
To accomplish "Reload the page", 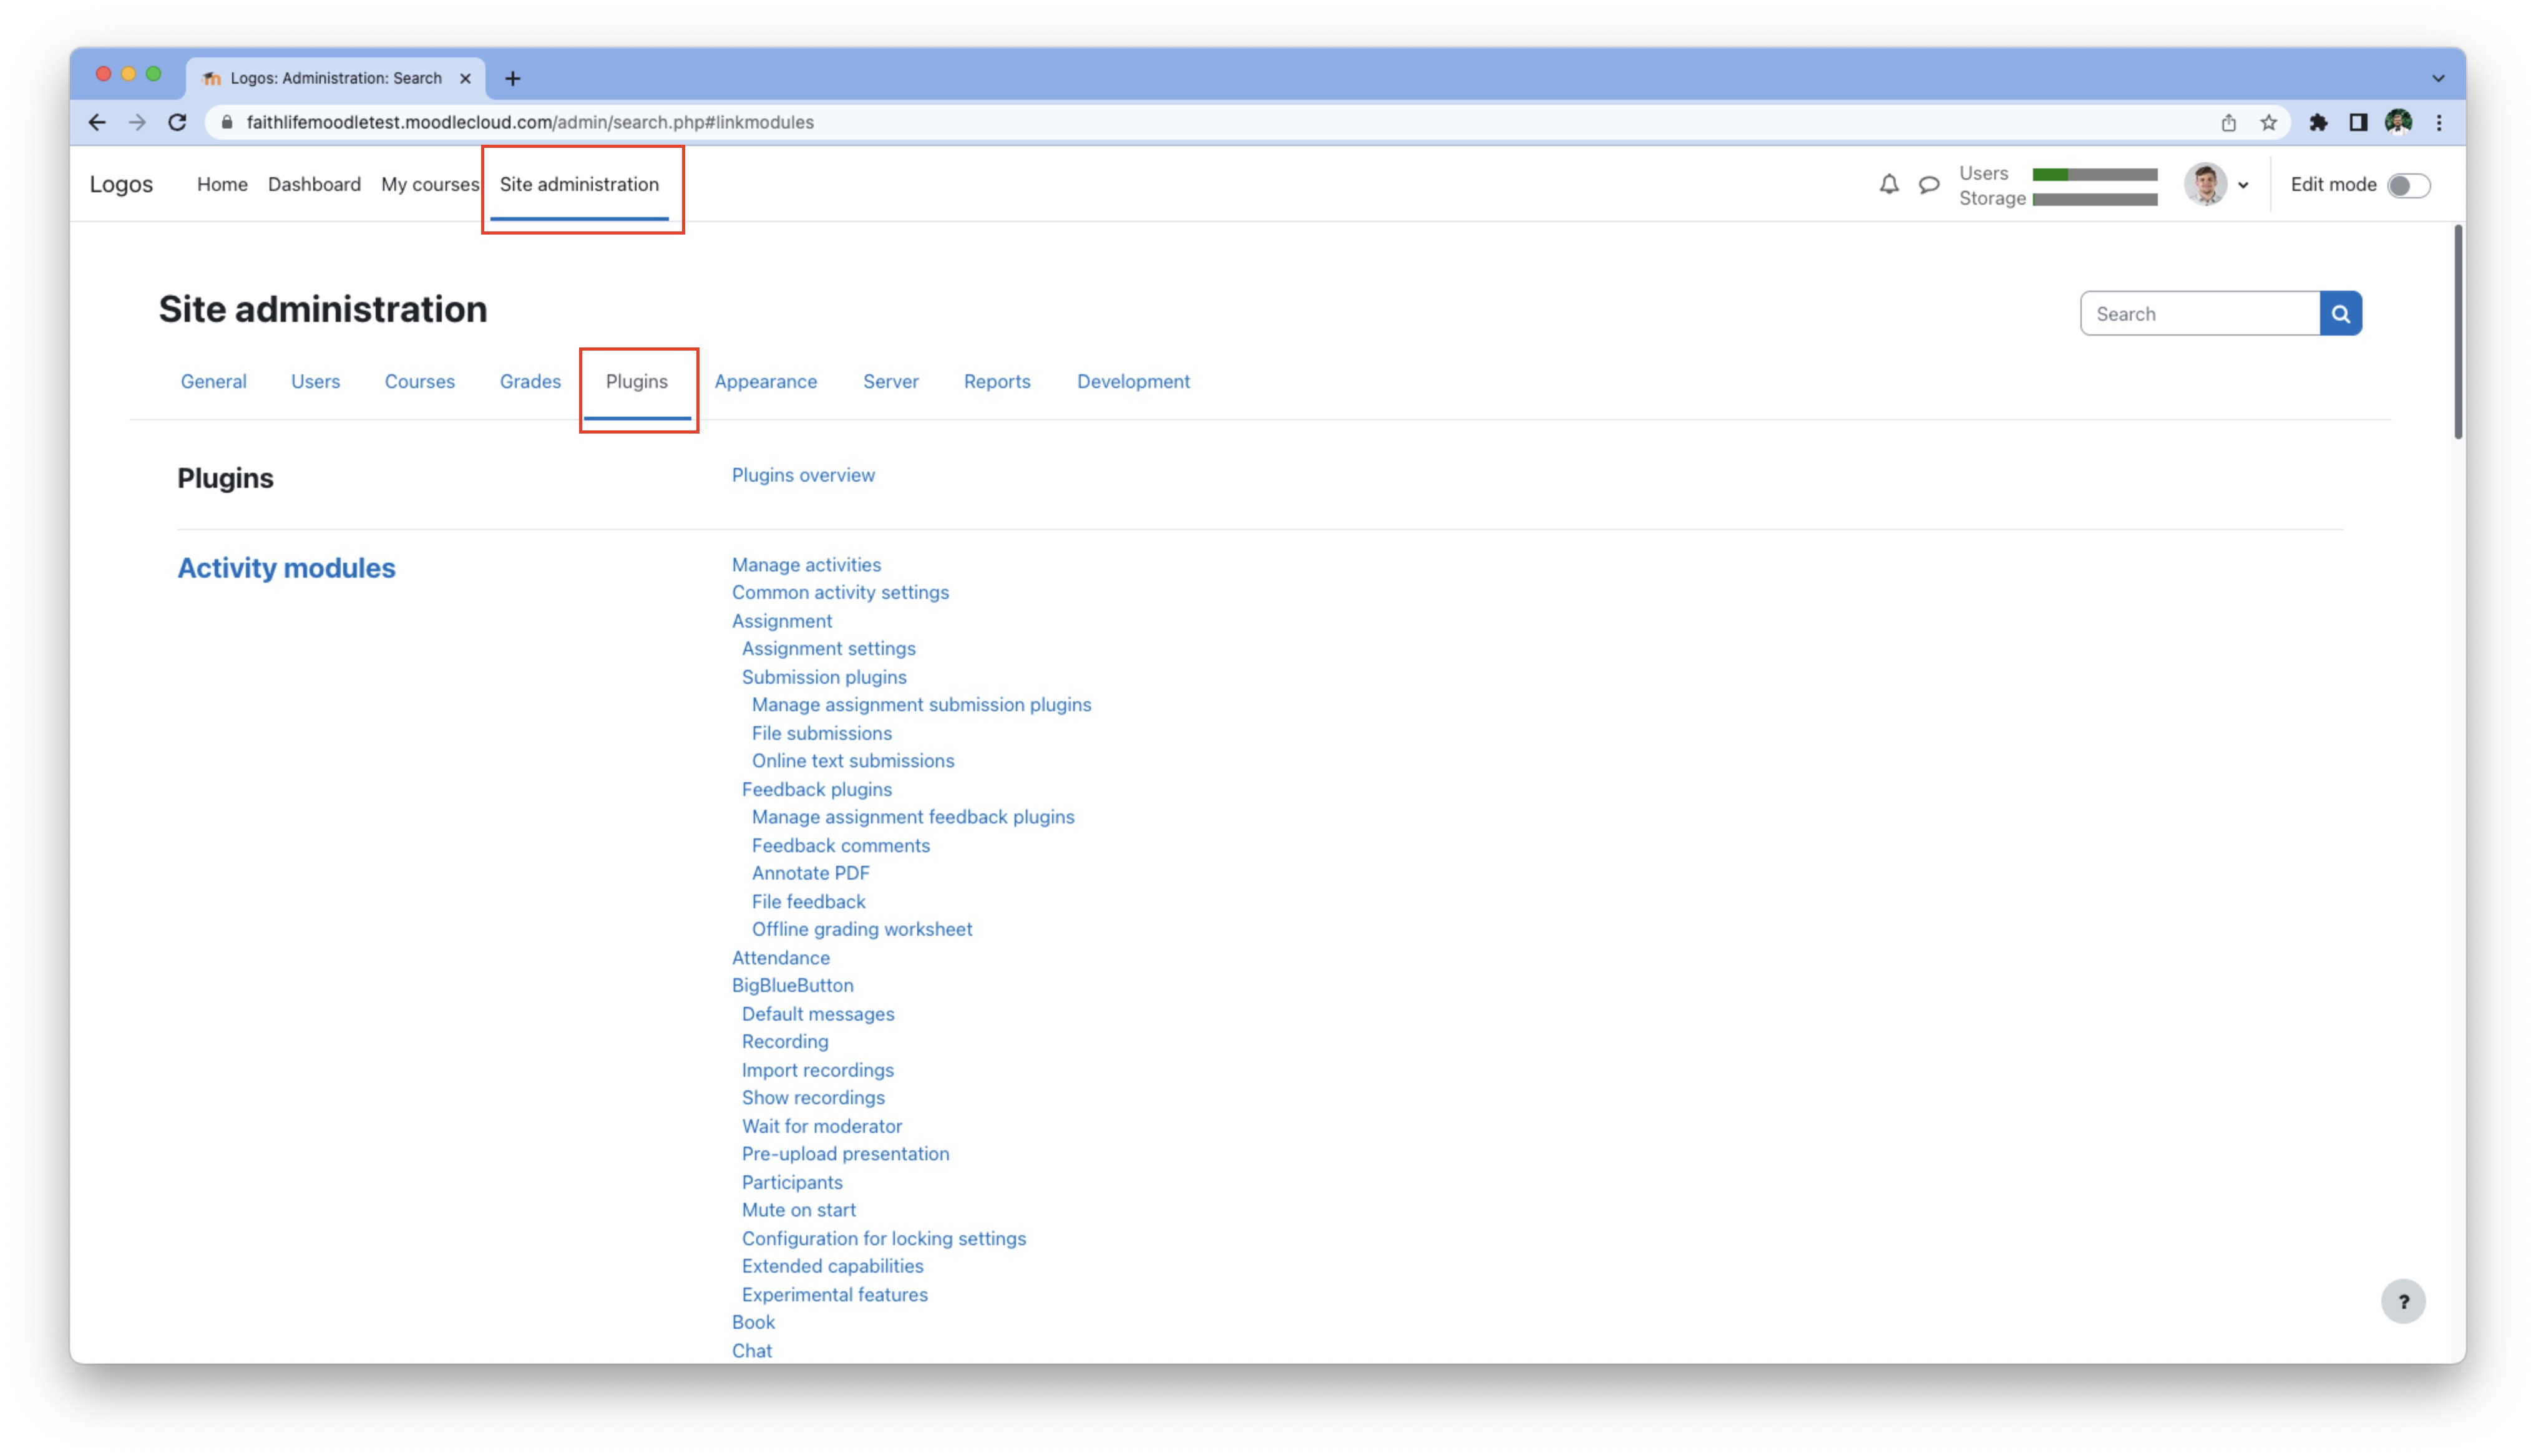I will tap(177, 122).
